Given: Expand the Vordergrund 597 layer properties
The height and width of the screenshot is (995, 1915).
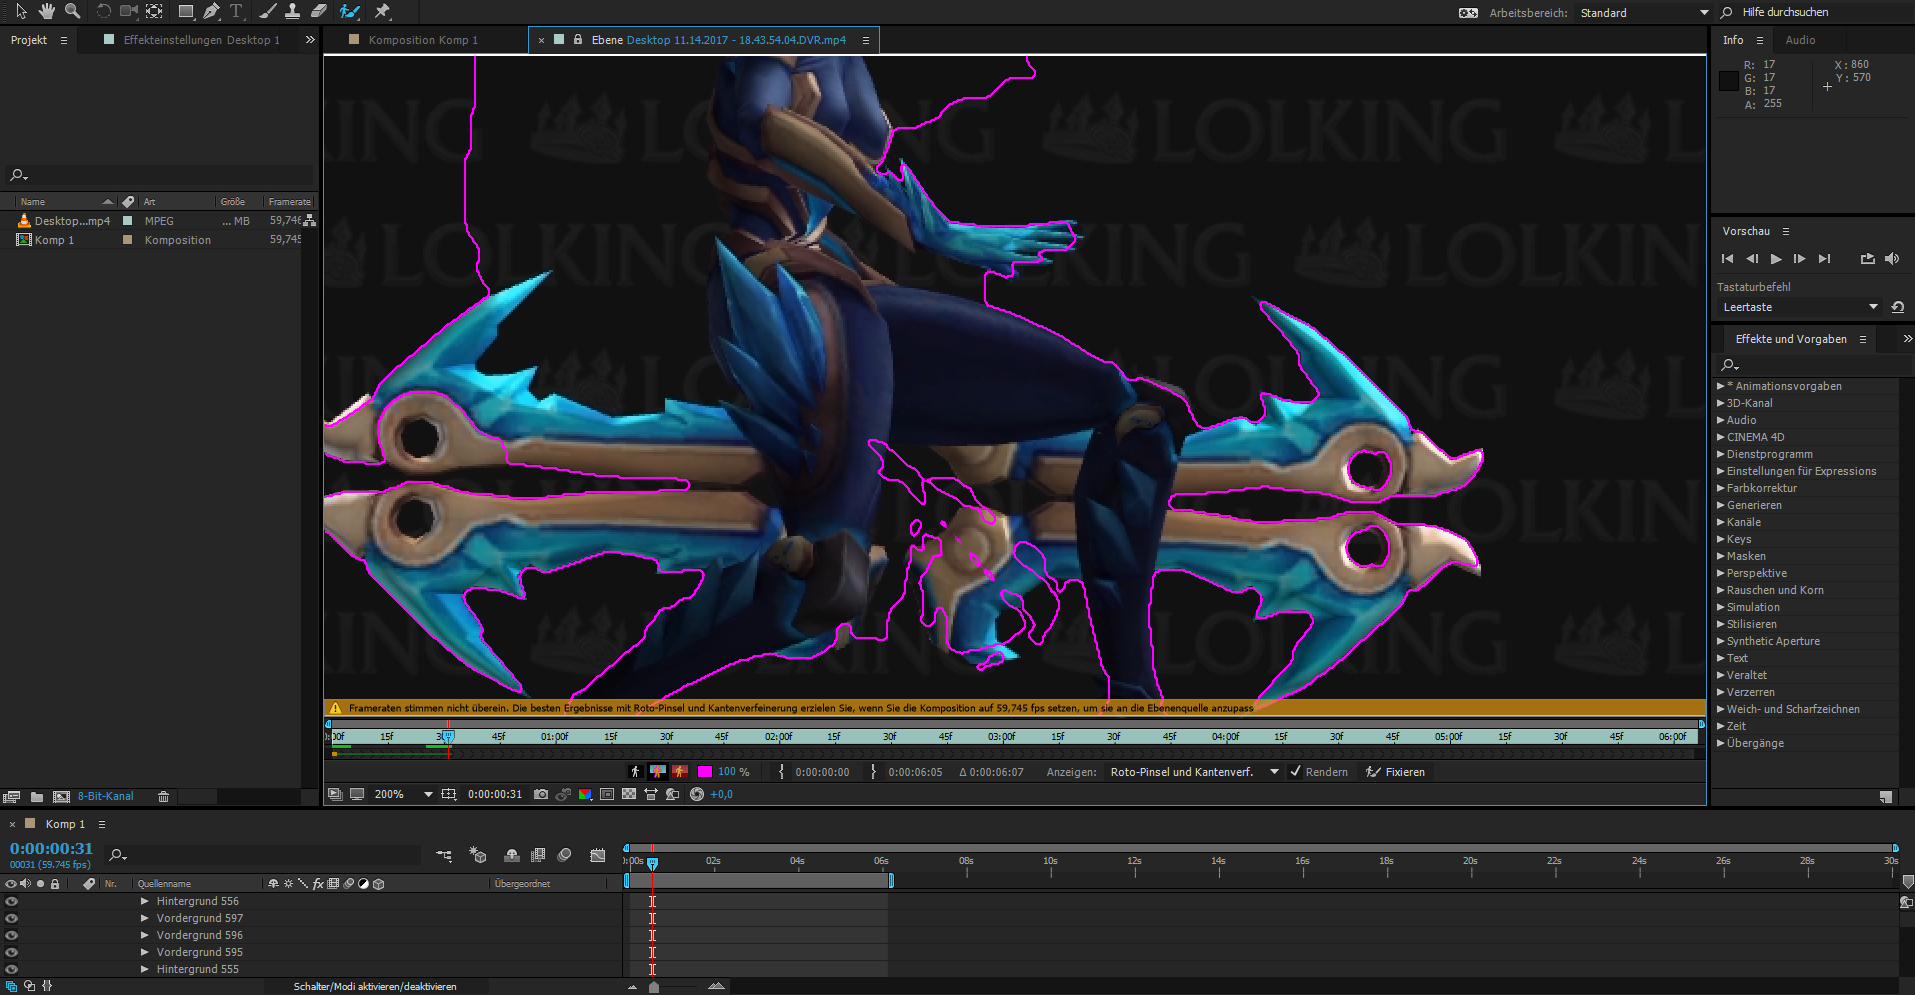Looking at the screenshot, I should [145, 918].
